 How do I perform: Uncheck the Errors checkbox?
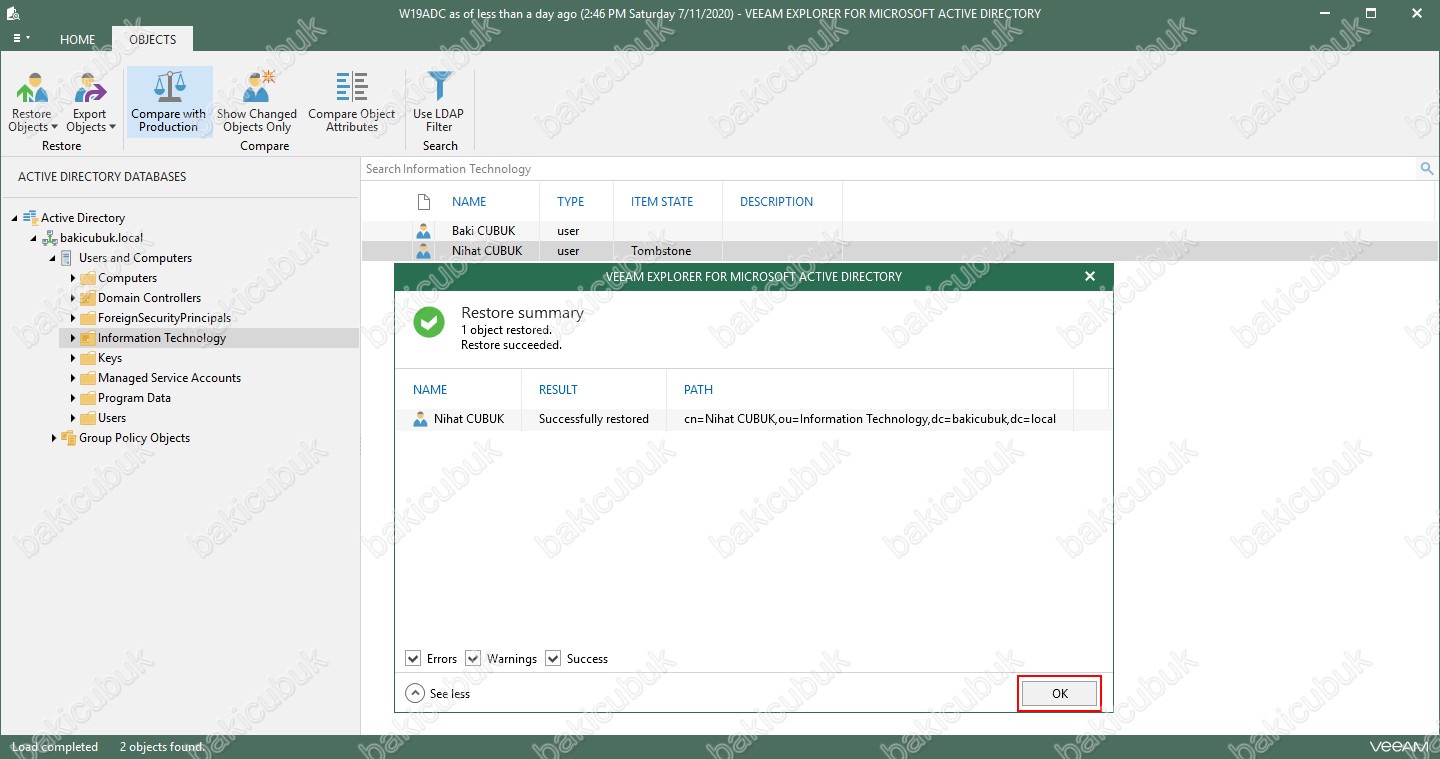tap(413, 658)
